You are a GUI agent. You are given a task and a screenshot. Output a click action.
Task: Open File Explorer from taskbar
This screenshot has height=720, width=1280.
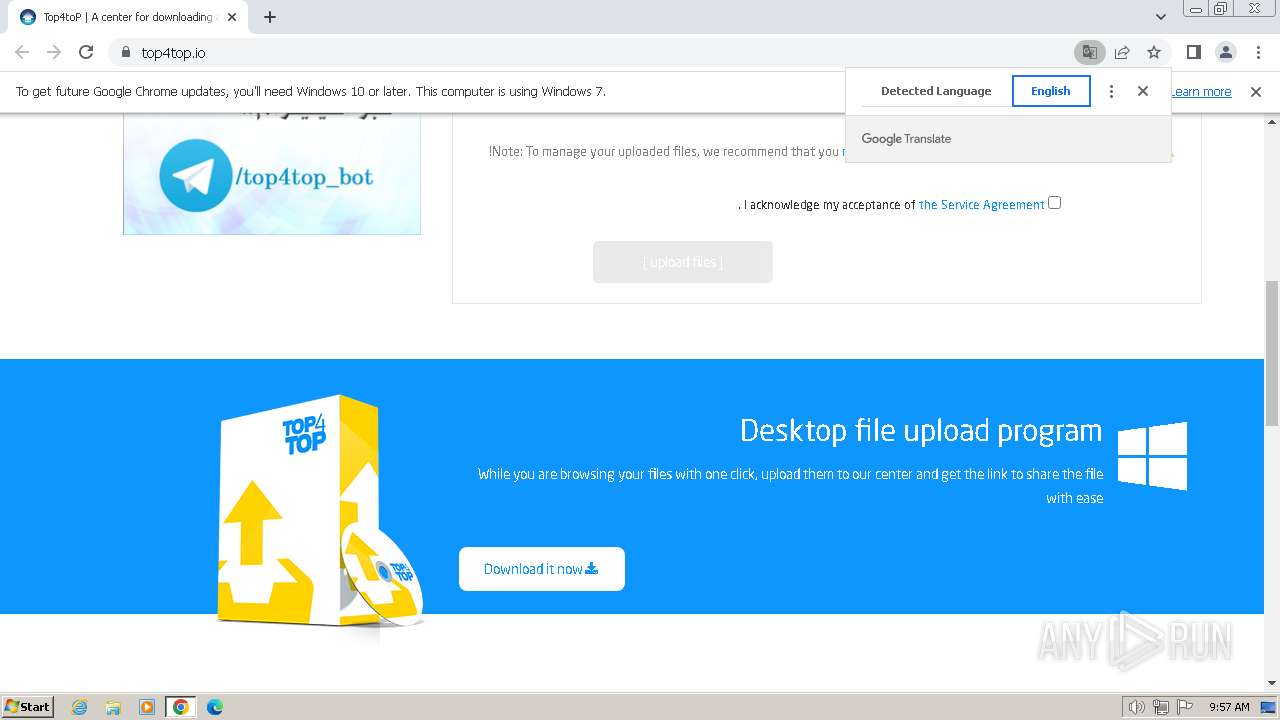(113, 707)
